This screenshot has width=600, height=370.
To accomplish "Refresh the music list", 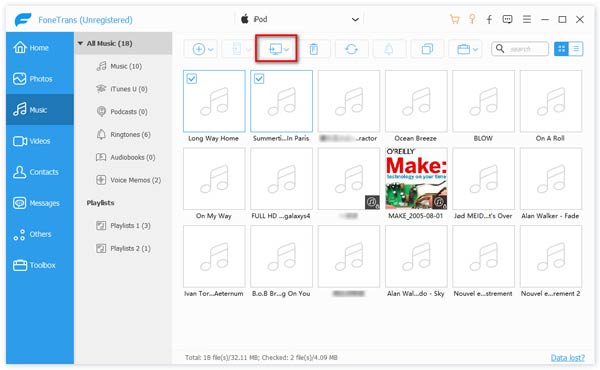I will click(351, 49).
